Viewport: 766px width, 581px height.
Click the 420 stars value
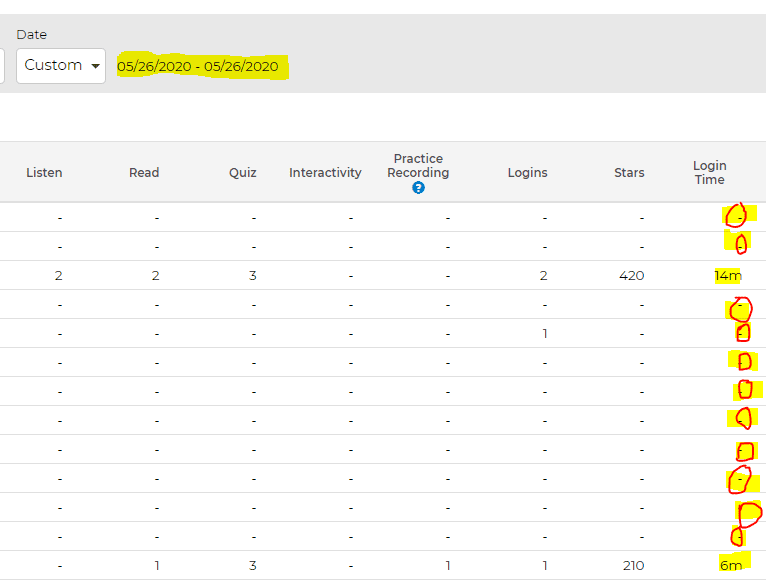pyautogui.click(x=632, y=276)
